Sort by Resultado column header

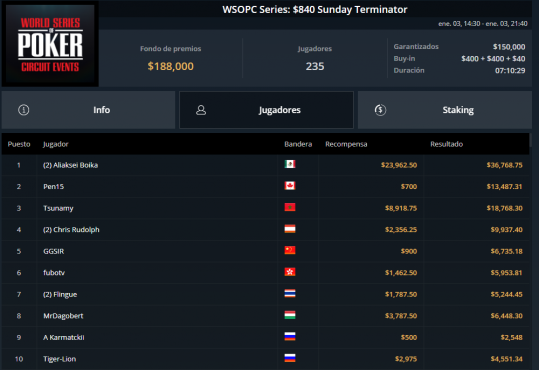click(x=447, y=144)
